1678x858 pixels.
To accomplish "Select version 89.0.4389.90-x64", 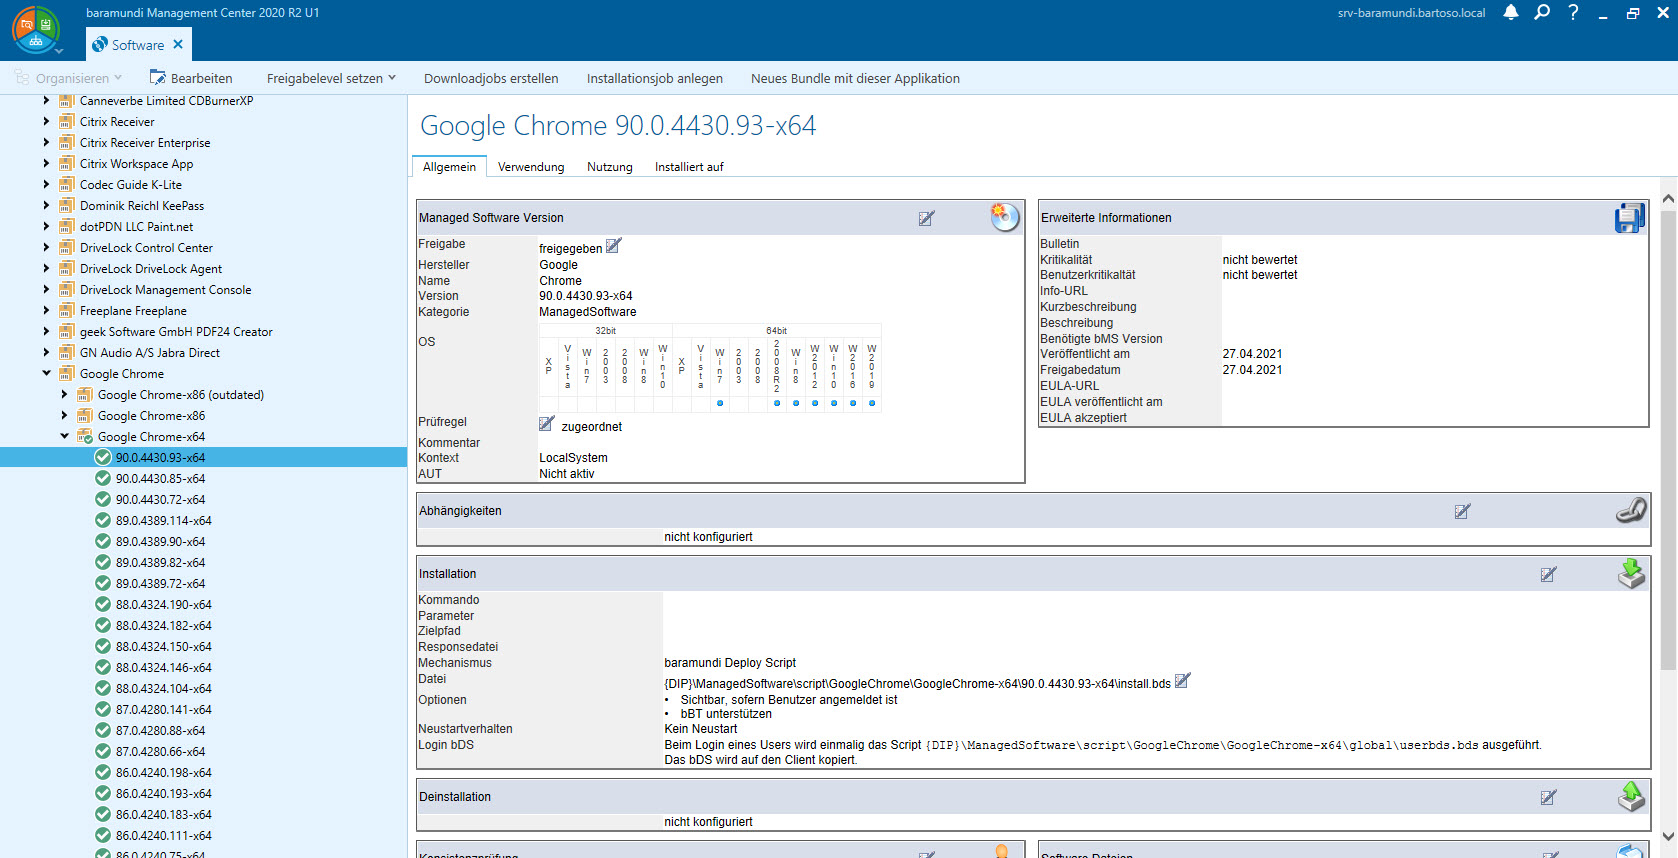I will pyautogui.click(x=160, y=541).
